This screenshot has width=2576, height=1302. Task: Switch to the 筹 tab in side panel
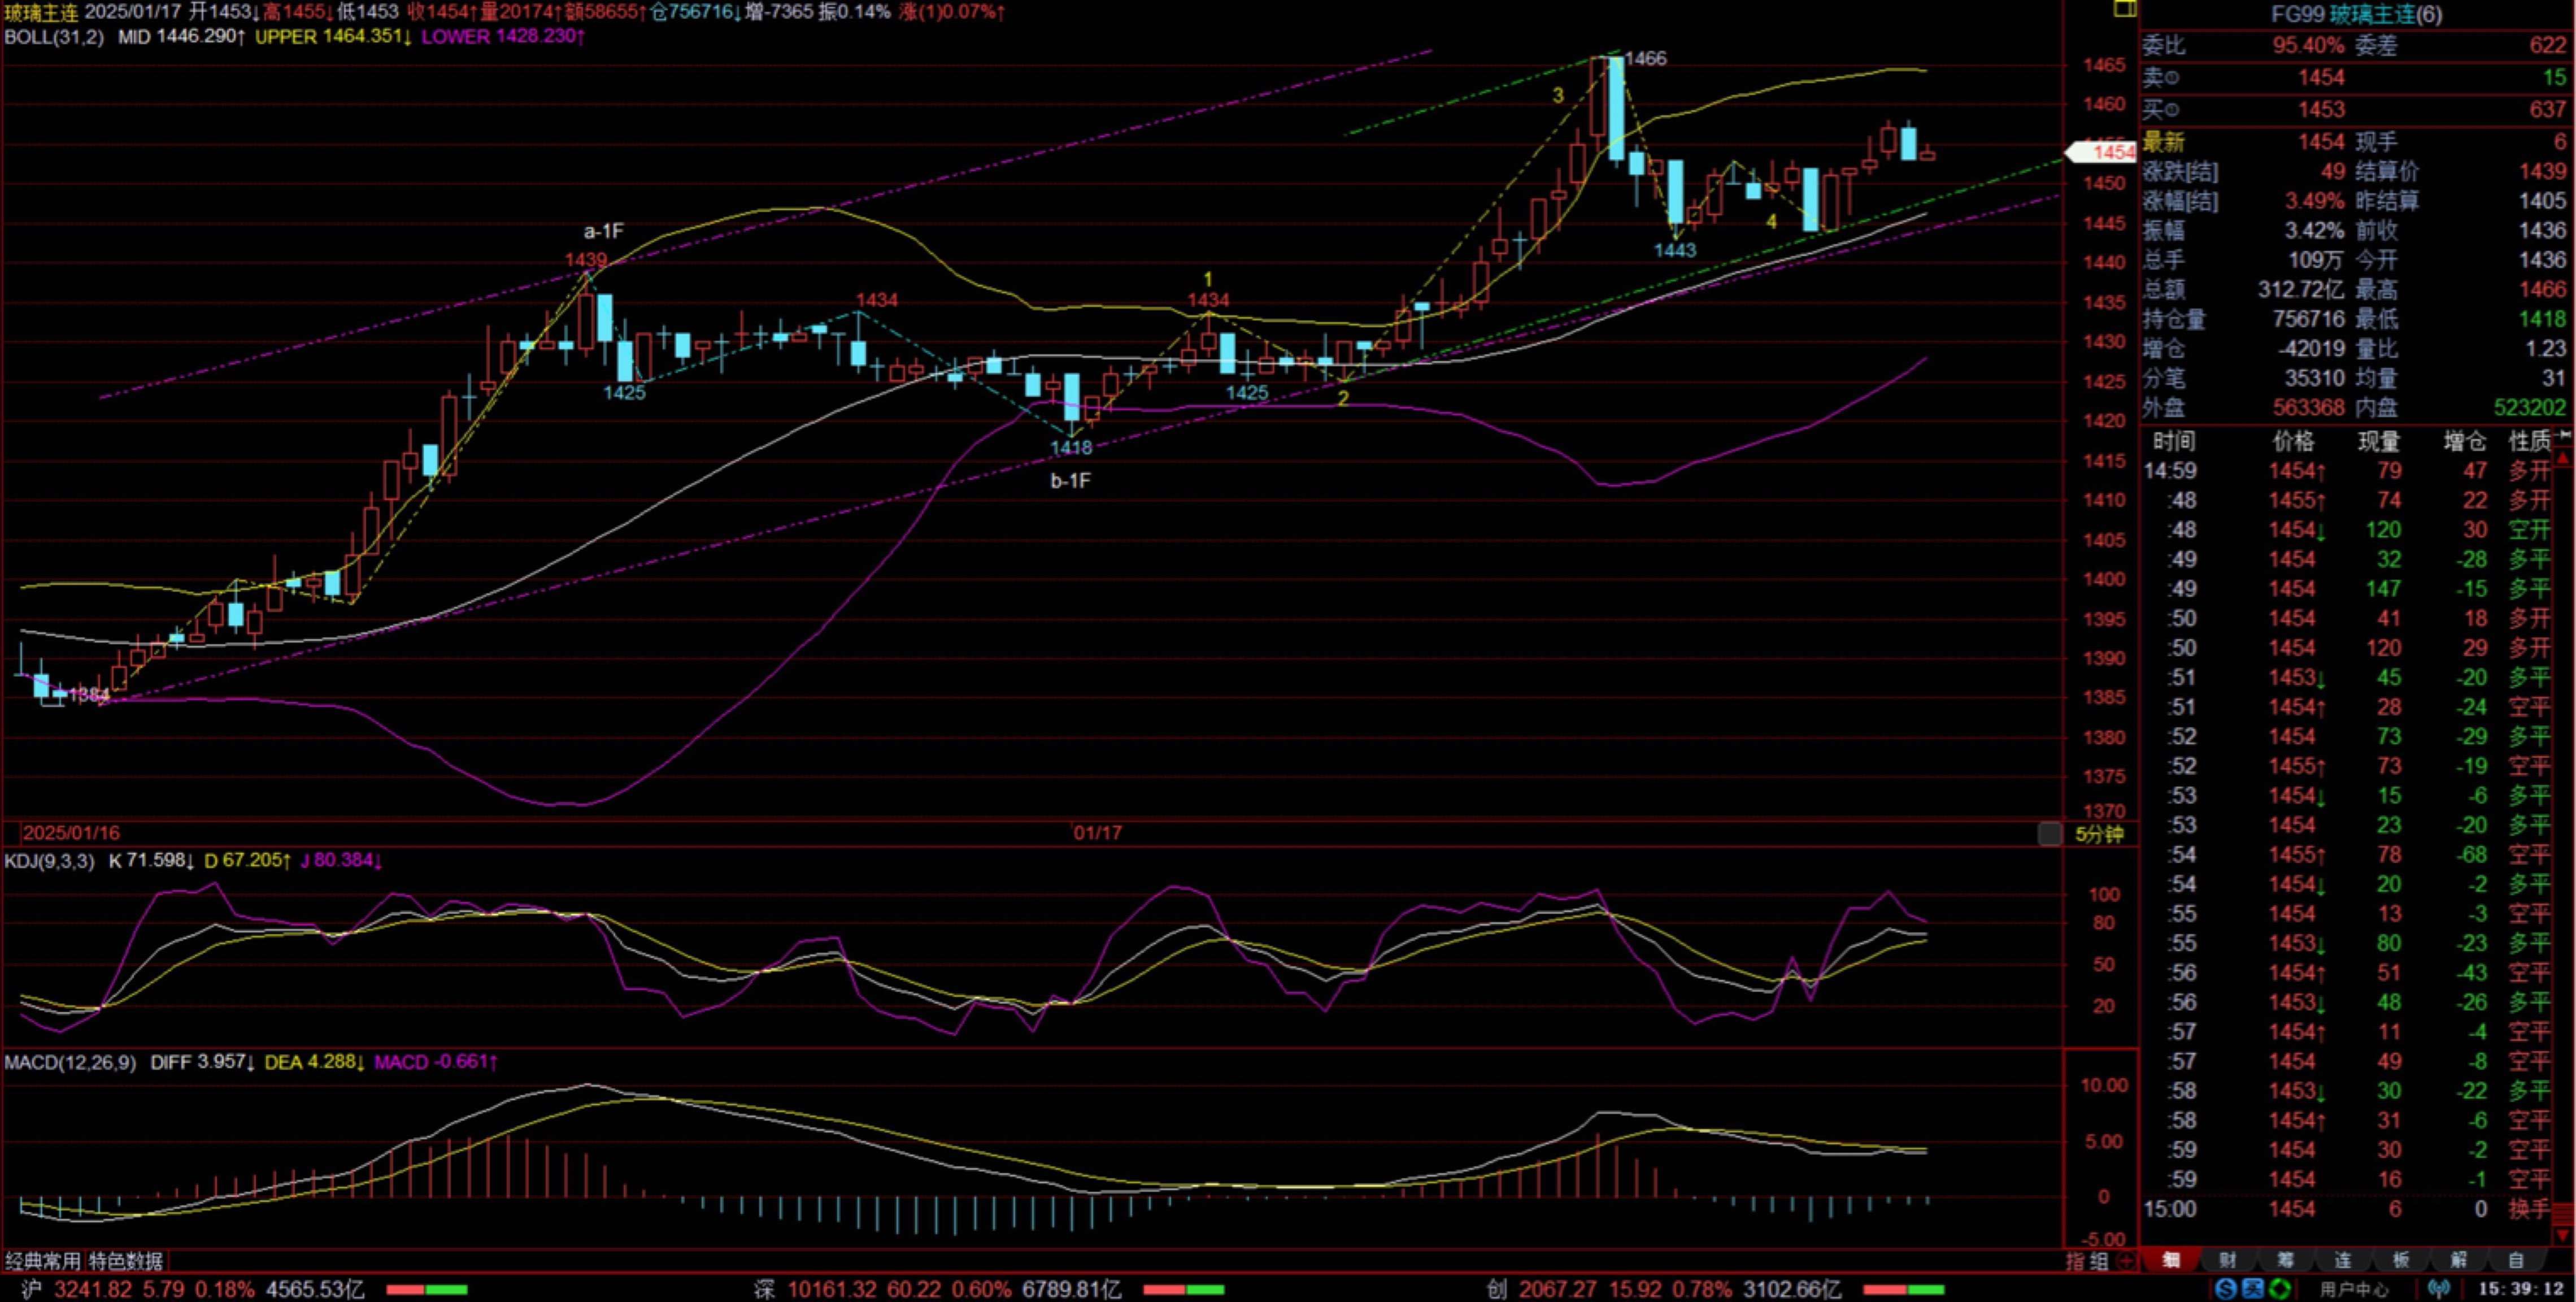[2286, 1260]
